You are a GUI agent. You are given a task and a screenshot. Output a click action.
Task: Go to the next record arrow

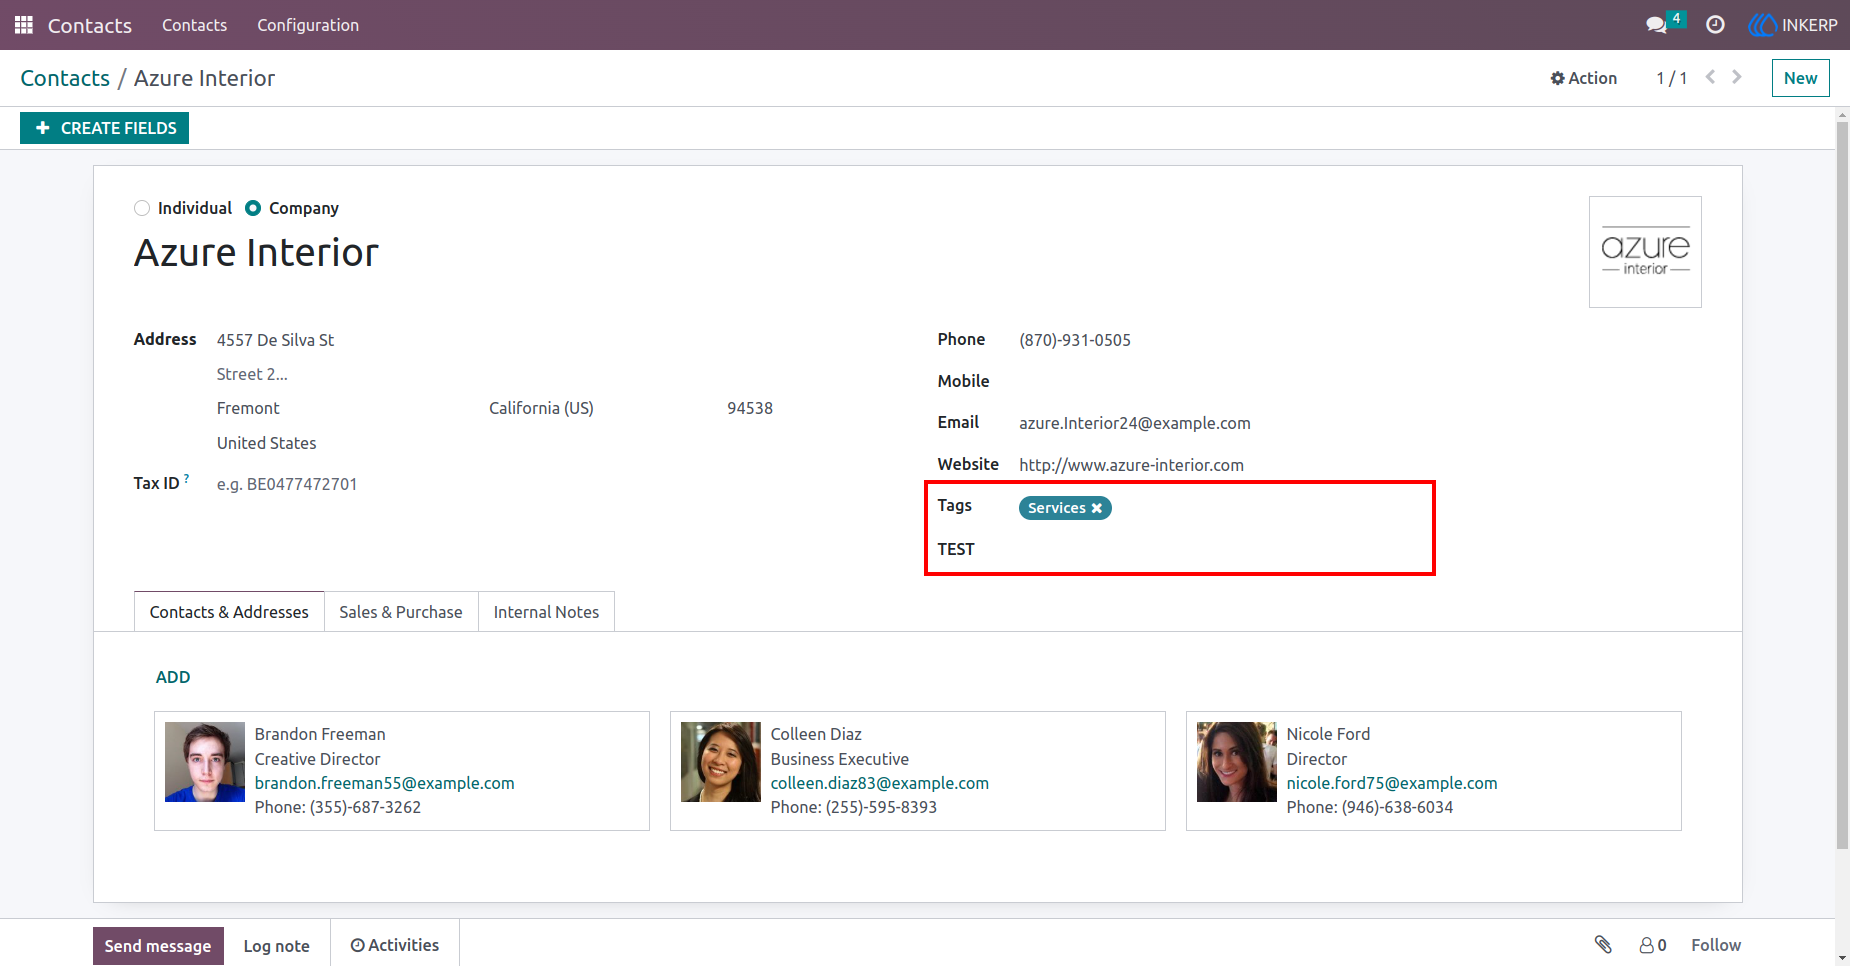tap(1737, 77)
